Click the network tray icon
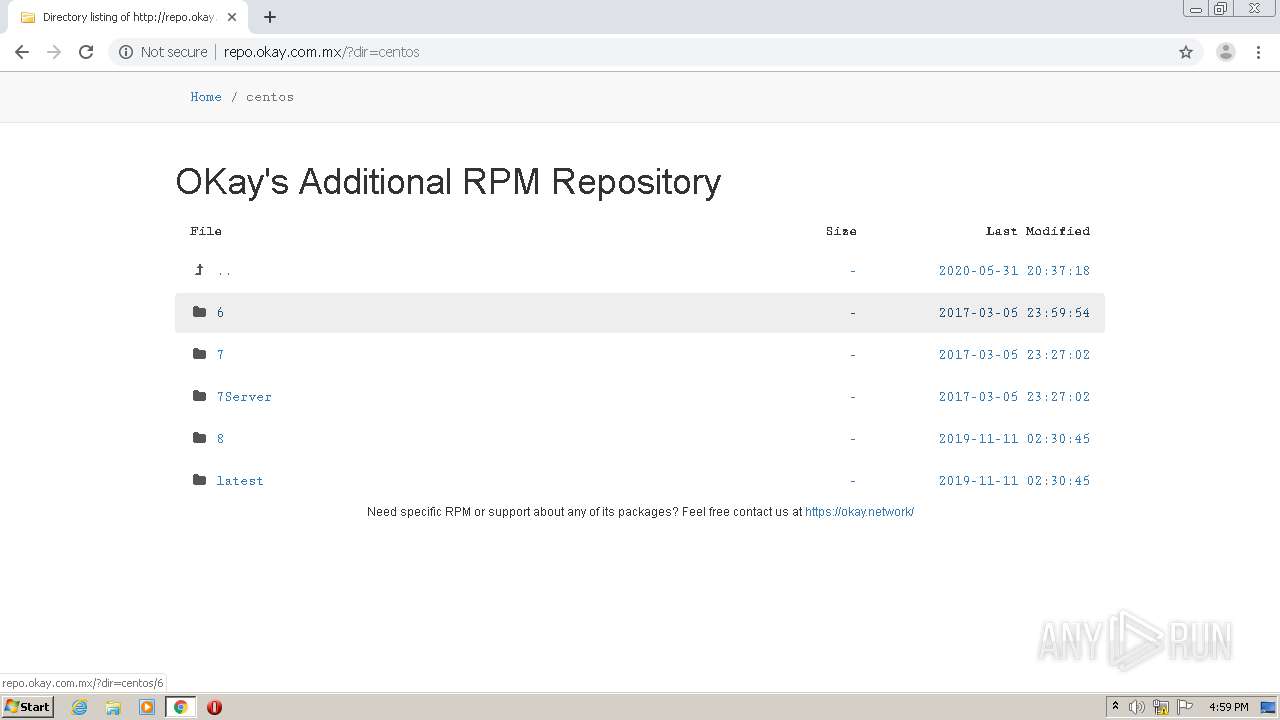1280x720 pixels. (x=1161, y=707)
